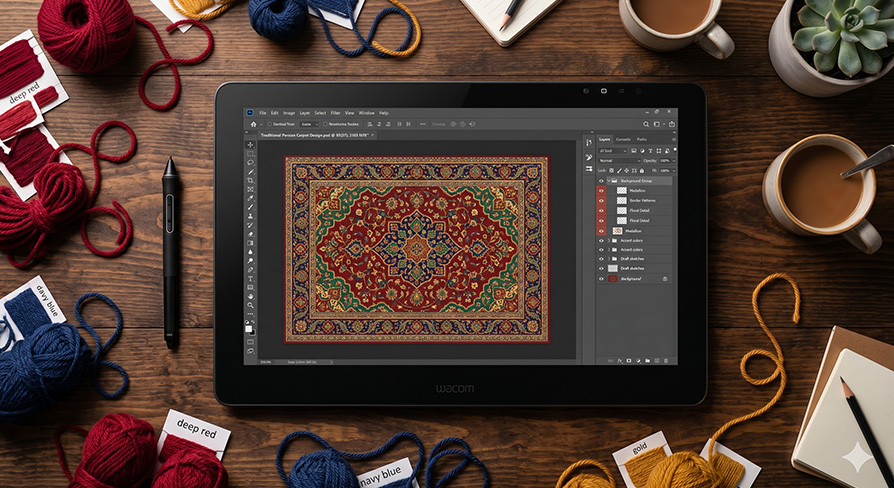Hide the upper Accent colors group

[x=602, y=241]
